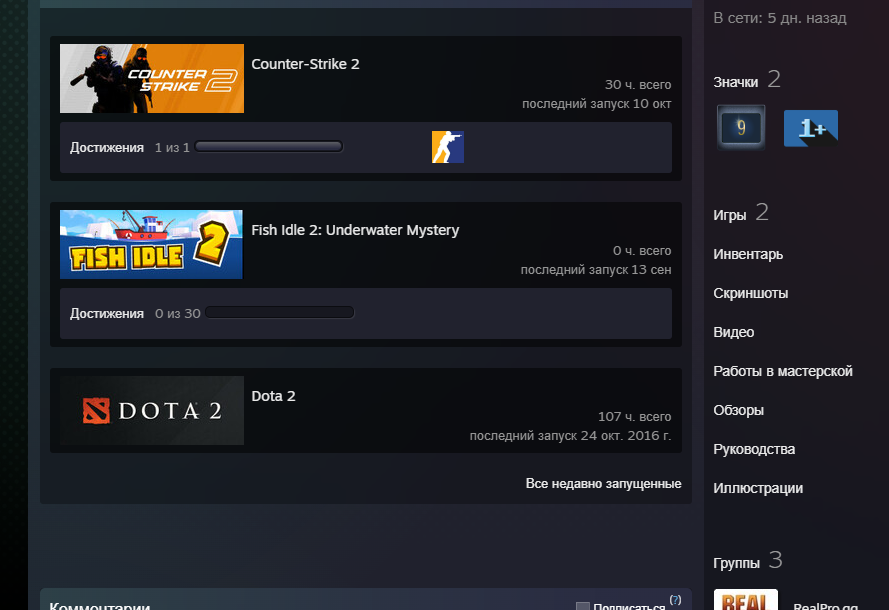The image size is (889, 610).
Task: Tick the Подписаться checkbox in comments
Action: (583, 606)
